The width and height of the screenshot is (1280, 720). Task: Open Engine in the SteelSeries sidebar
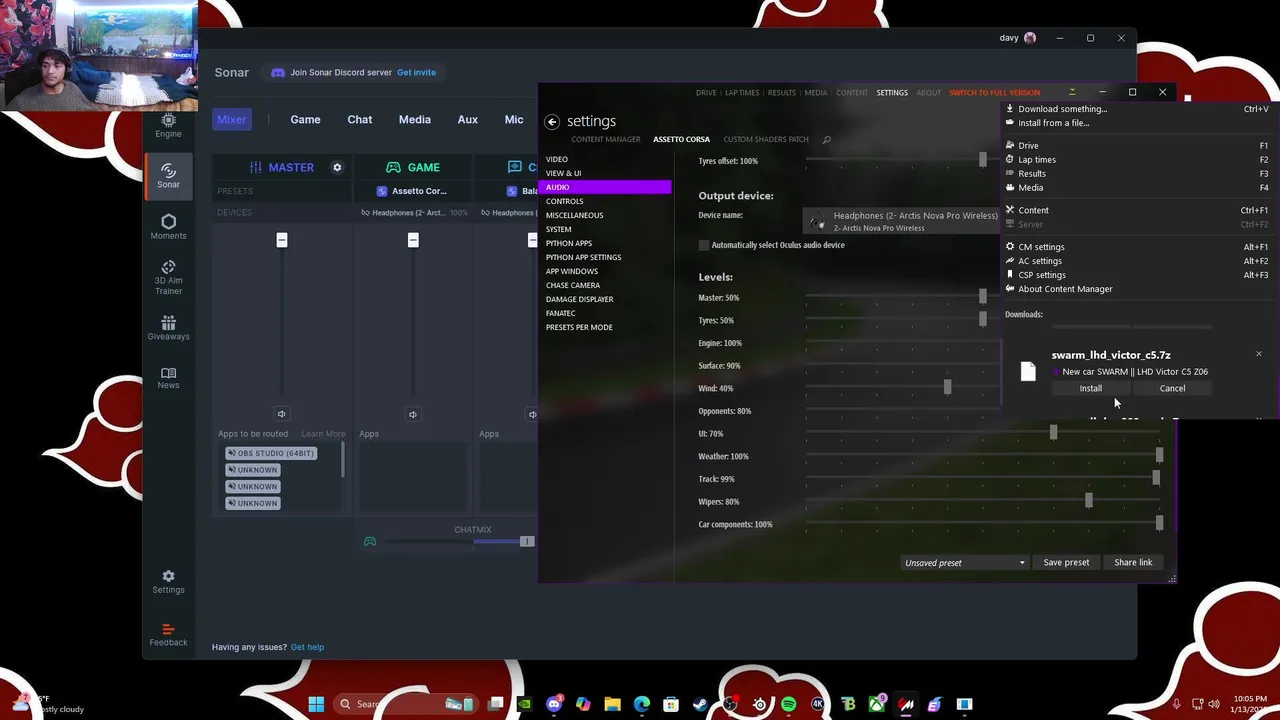[x=168, y=126]
